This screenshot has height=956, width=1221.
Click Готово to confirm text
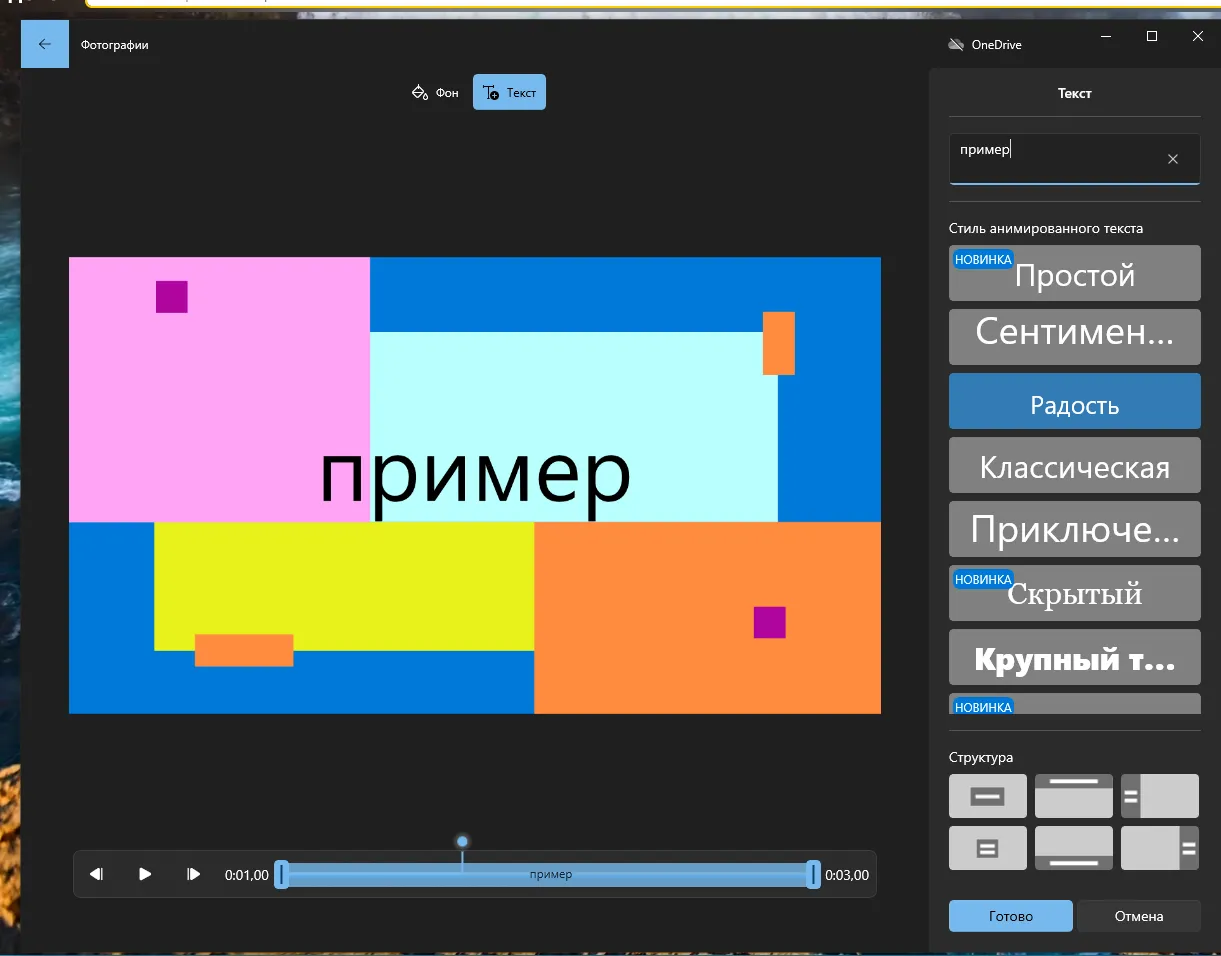pos(1010,916)
